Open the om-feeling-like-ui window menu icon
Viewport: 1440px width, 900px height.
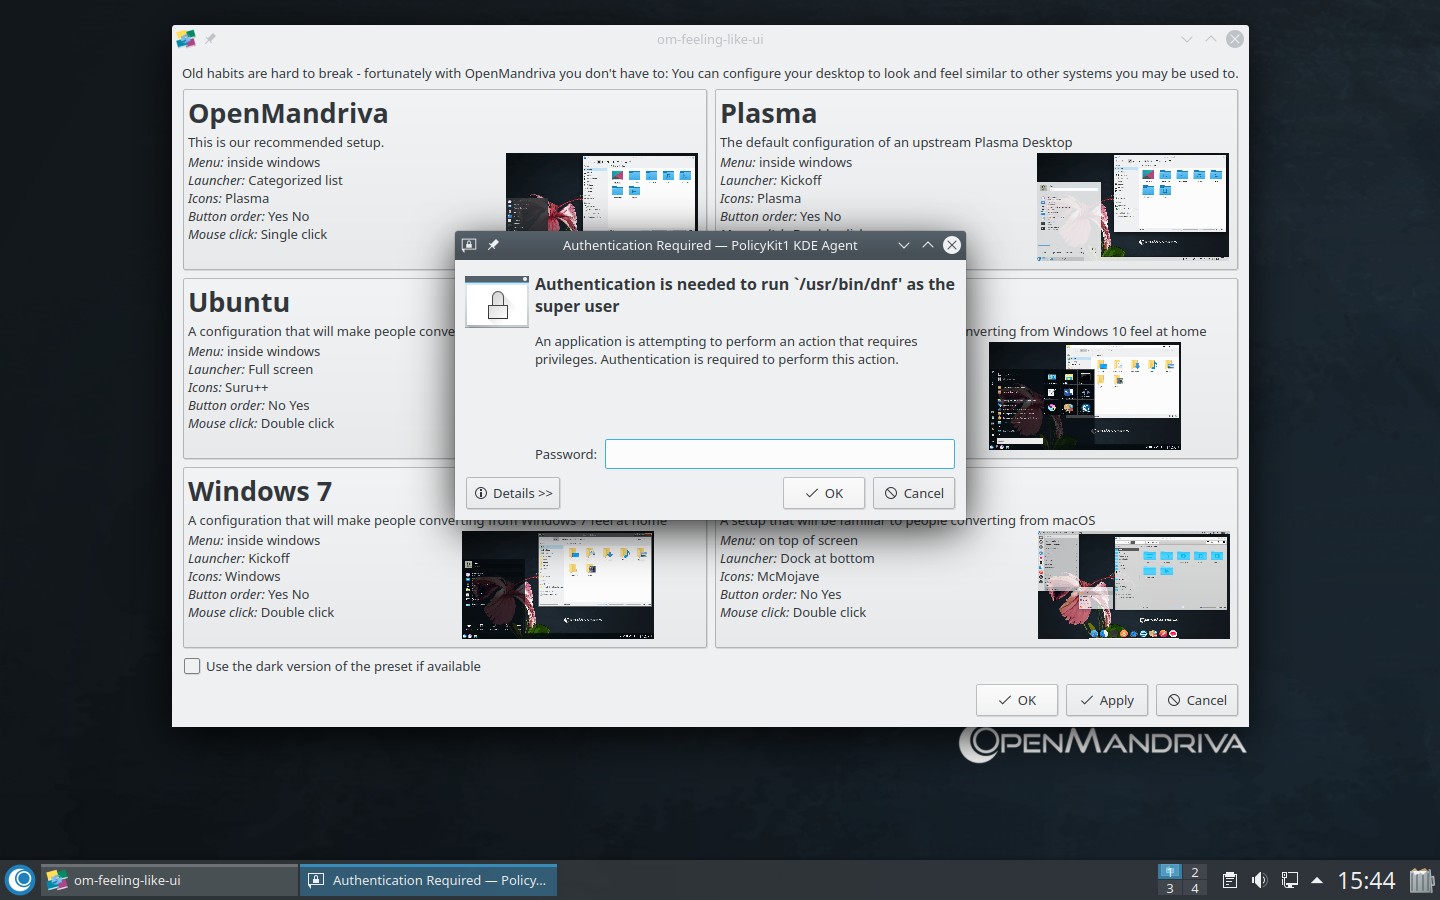[x=186, y=39]
